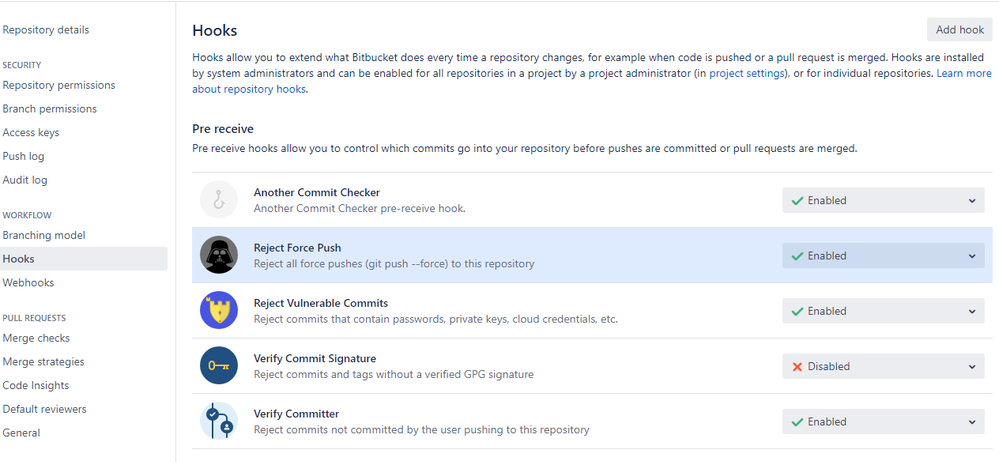Go to Branch permissions settings
This screenshot has width=999, height=462.
(x=50, y=108)
